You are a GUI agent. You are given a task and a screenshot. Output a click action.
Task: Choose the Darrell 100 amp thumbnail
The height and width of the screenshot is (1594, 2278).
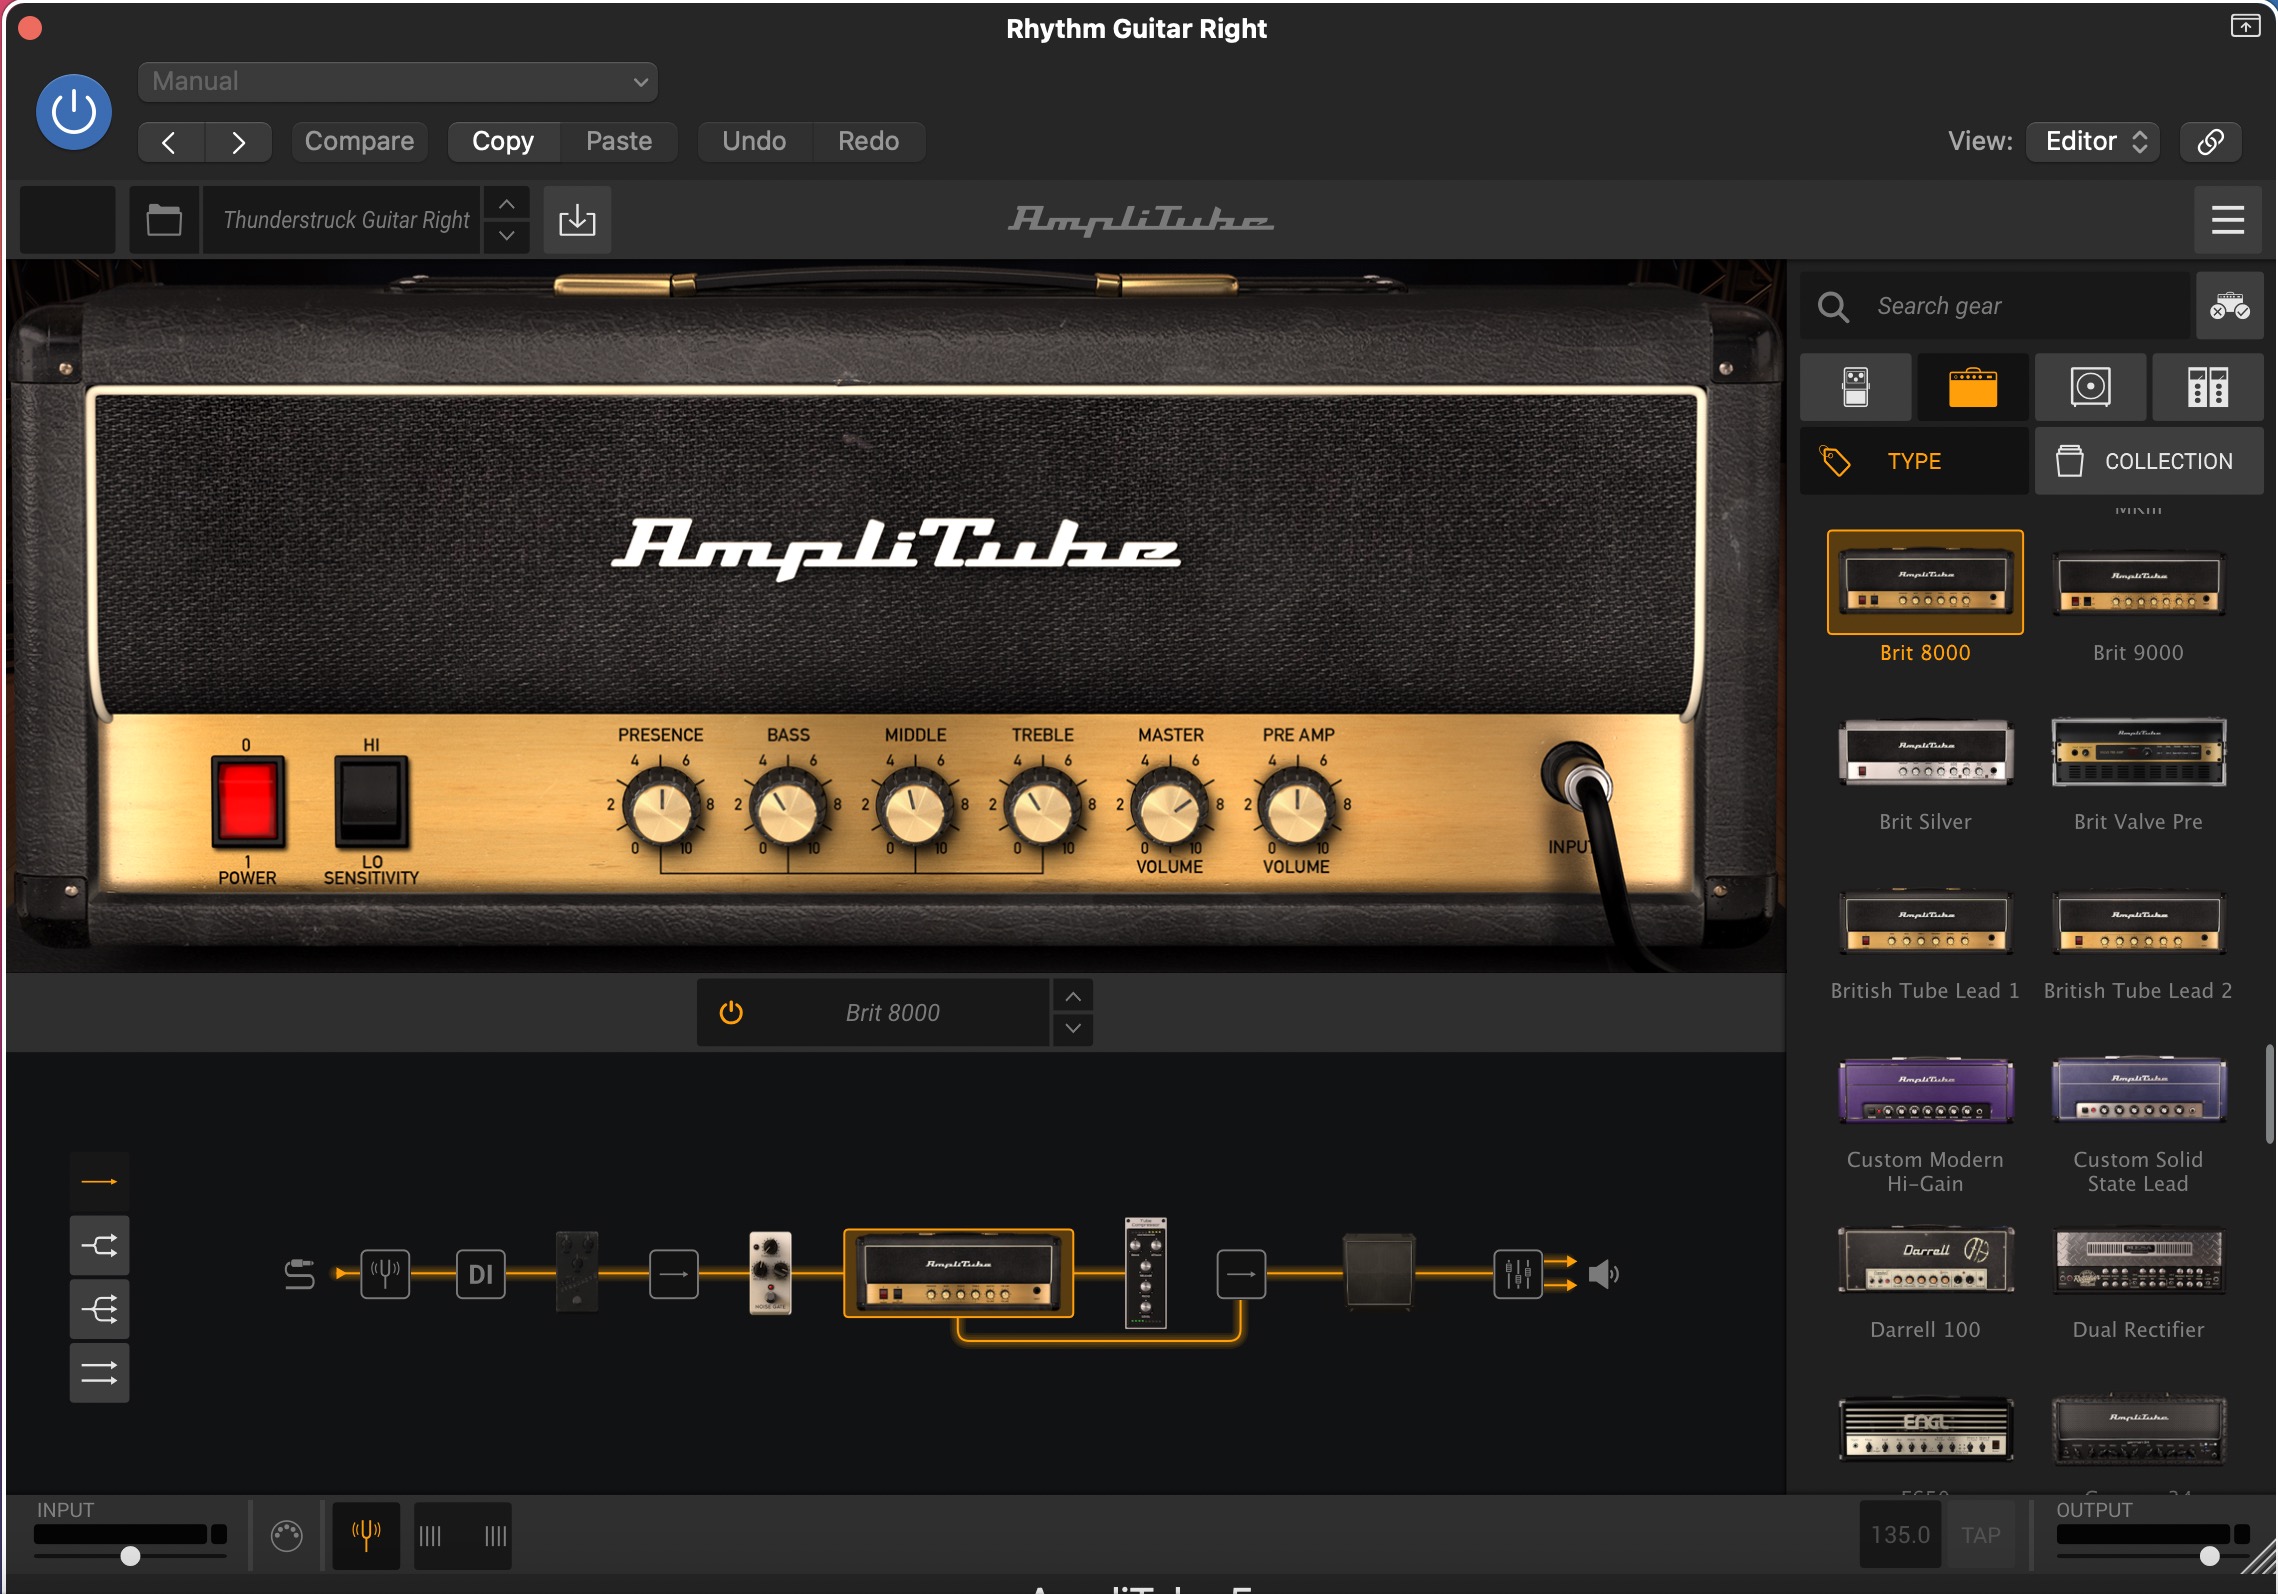[1925, 1261]
